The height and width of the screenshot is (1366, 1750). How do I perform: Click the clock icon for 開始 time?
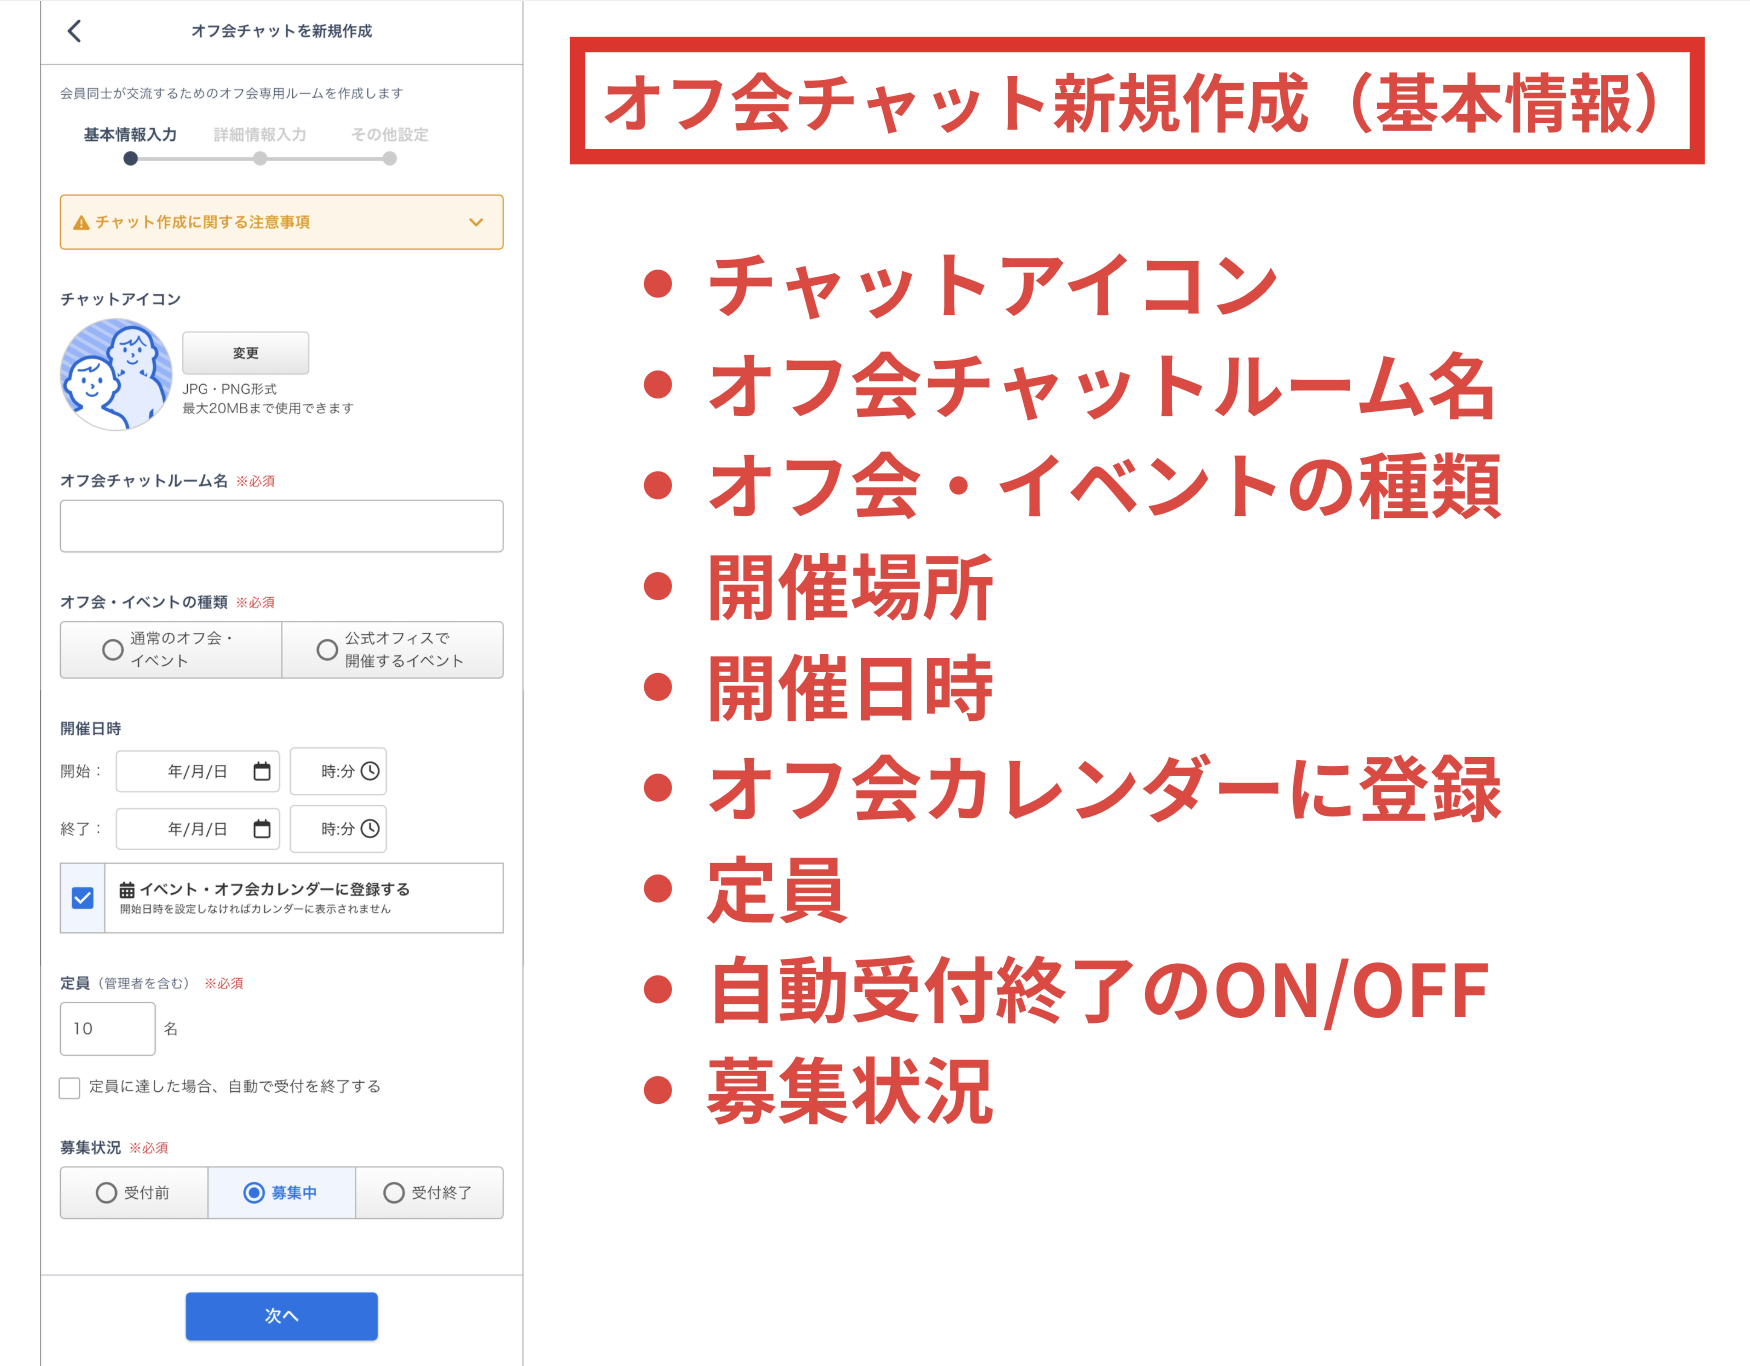371,771
